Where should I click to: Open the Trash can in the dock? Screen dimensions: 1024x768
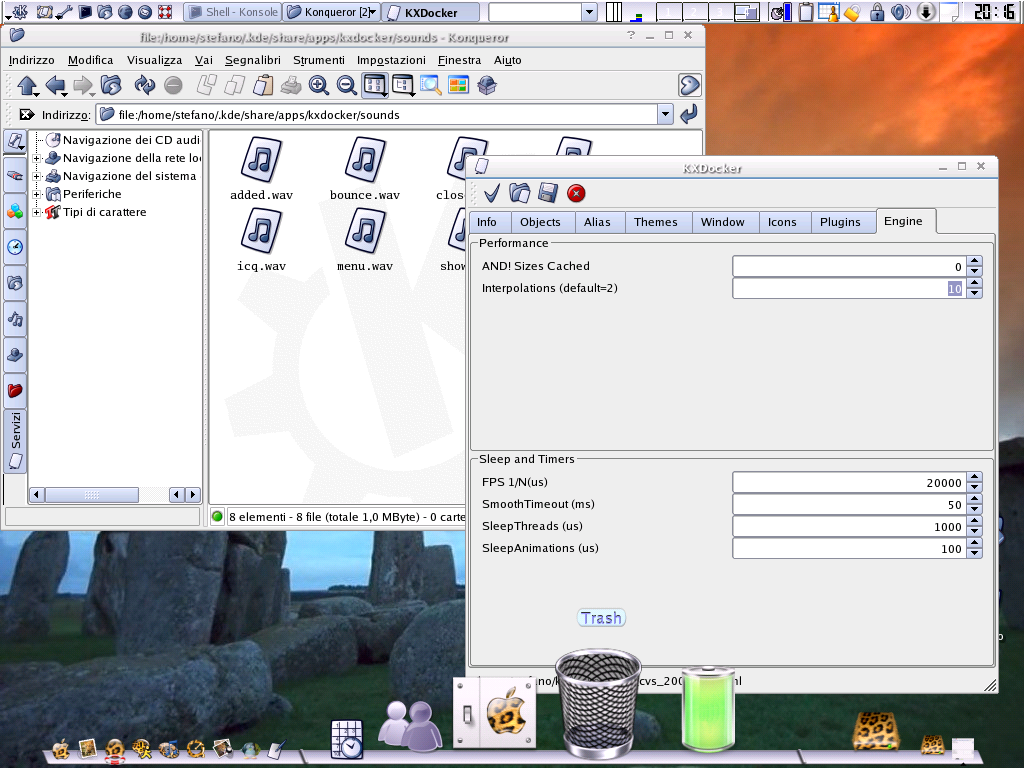coord(598,704)
